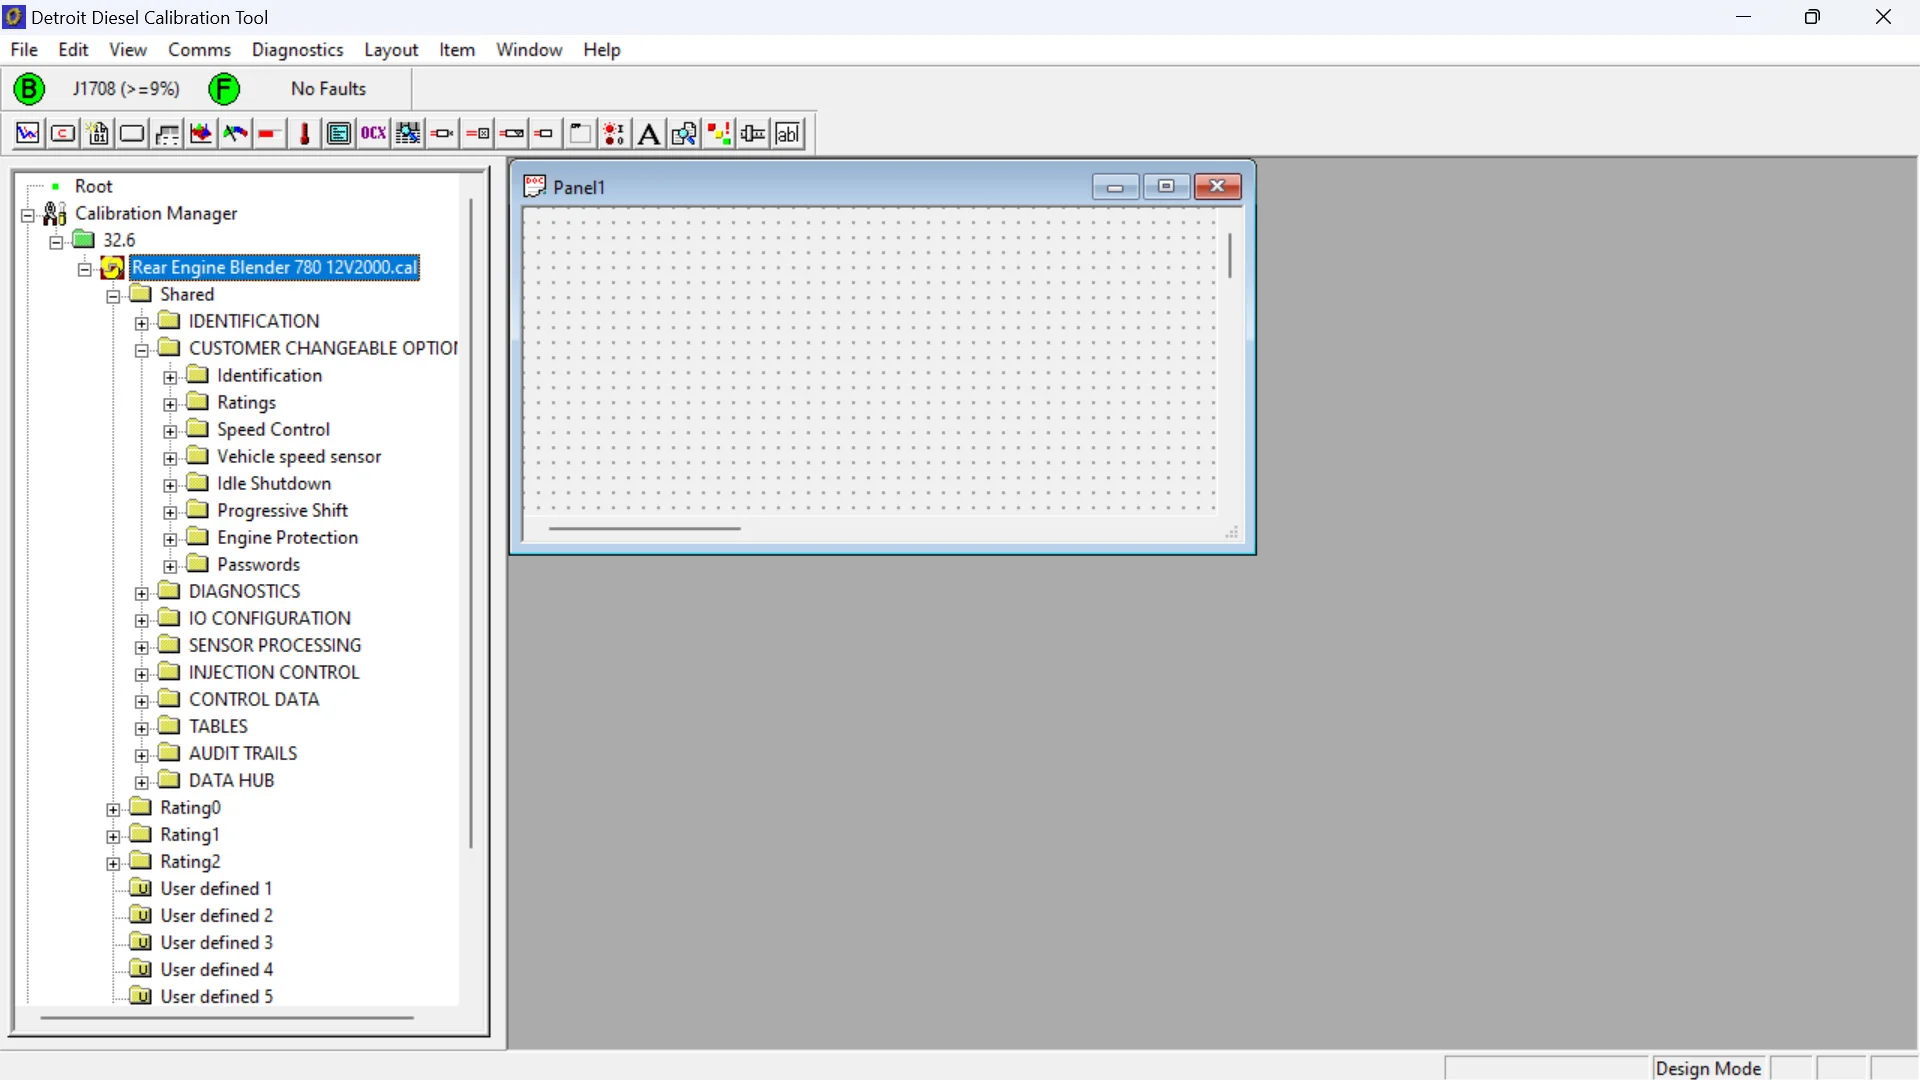Image resolution: width=1920 pixels, height=1080 pixels.
Task: Open the Diagnostics menu
Action: pyautogui.click(x=297, y=50)
